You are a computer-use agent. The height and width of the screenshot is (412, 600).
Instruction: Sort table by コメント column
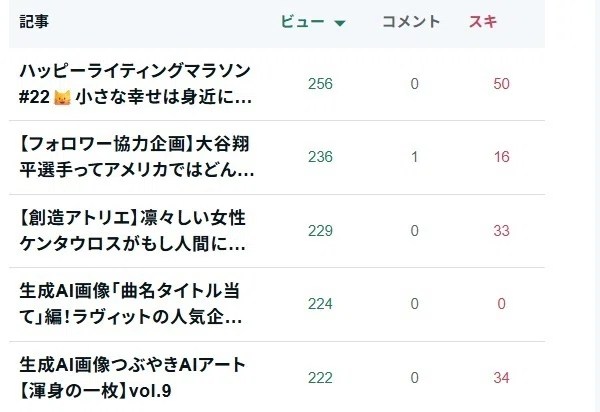(x=411, y=21)
